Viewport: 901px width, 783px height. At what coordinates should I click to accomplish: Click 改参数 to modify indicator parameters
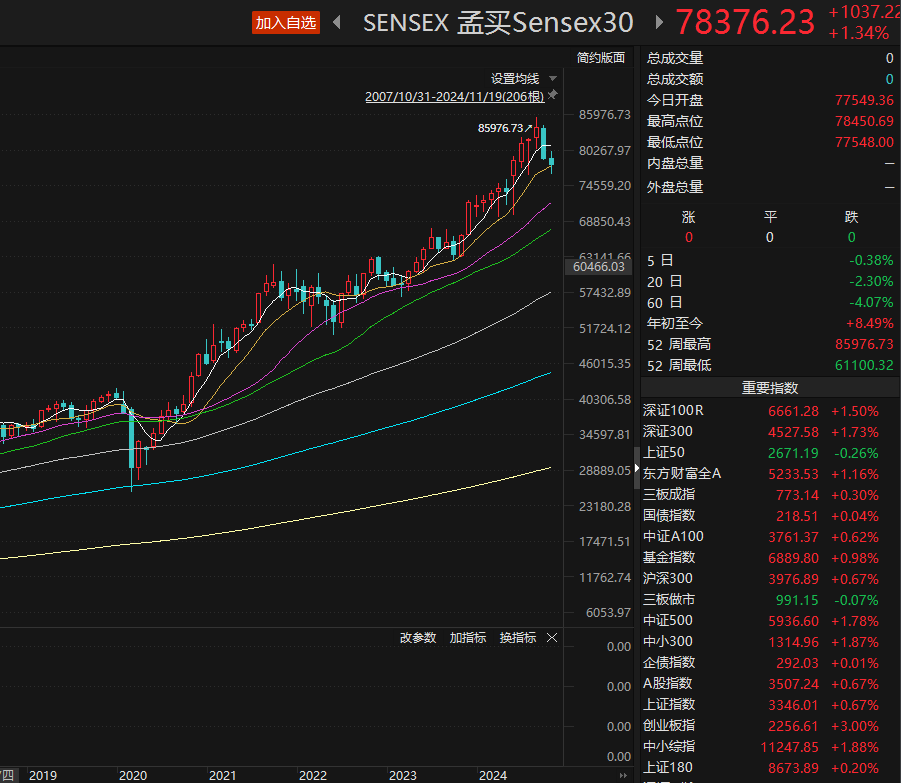(418, 638)
